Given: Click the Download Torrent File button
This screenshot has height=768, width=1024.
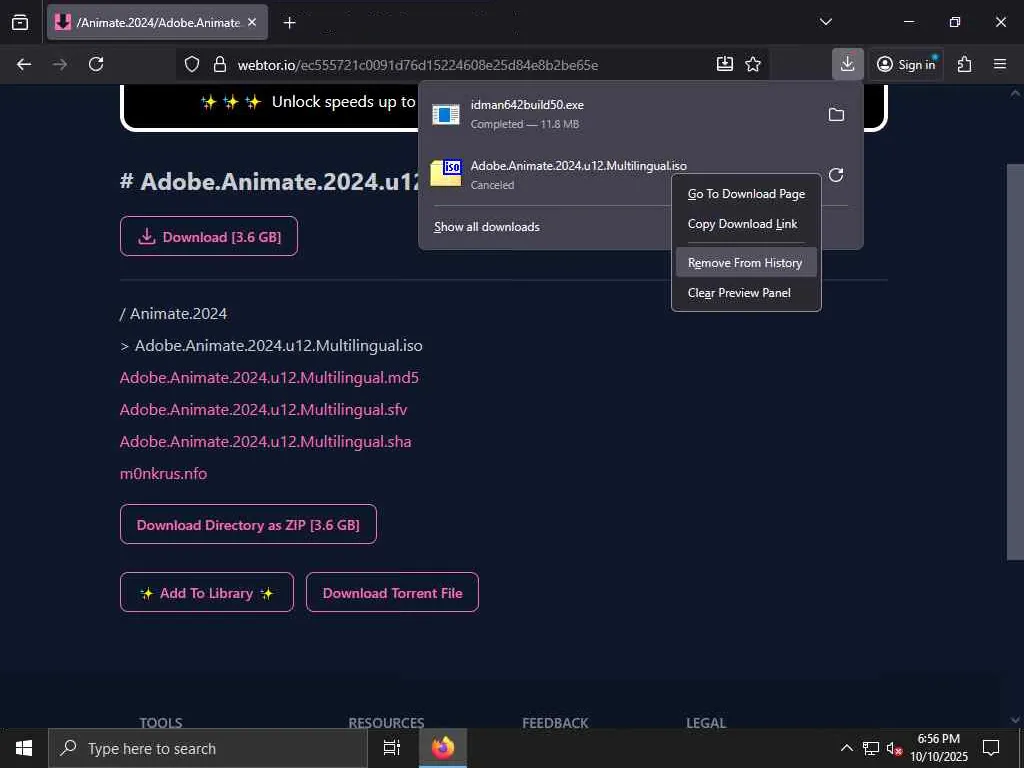Looking at the screenshot, I should pos(392,592).
